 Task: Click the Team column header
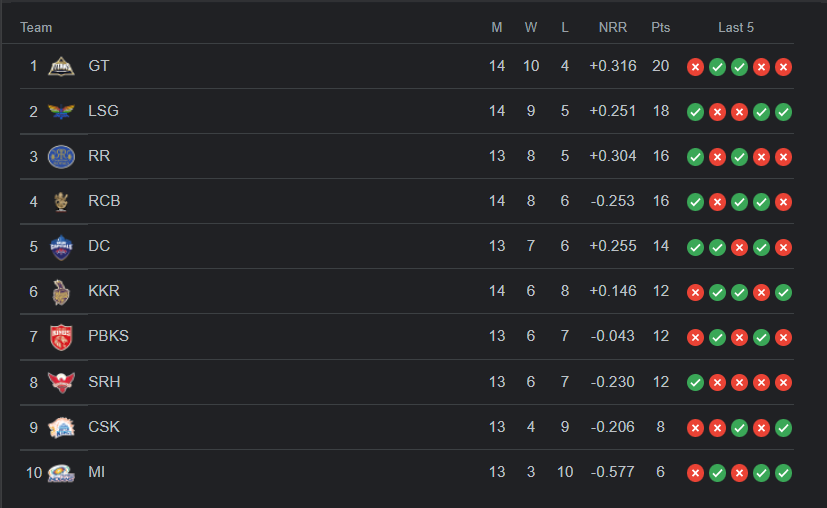[36, 27]
